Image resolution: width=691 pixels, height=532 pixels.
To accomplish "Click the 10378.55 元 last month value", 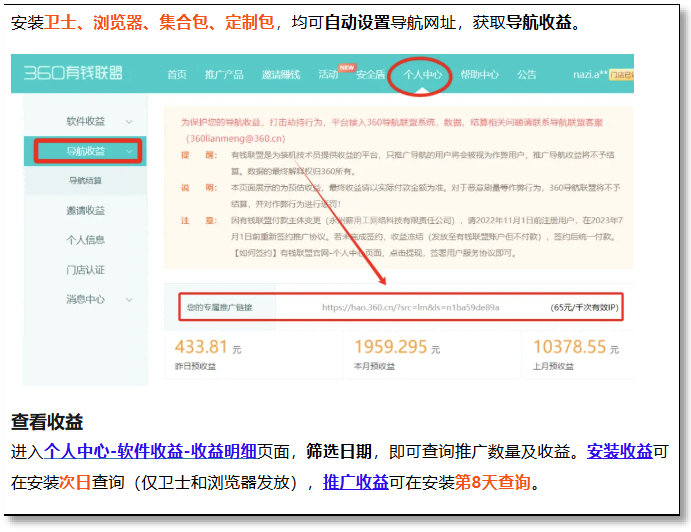I will pos(576,347).
